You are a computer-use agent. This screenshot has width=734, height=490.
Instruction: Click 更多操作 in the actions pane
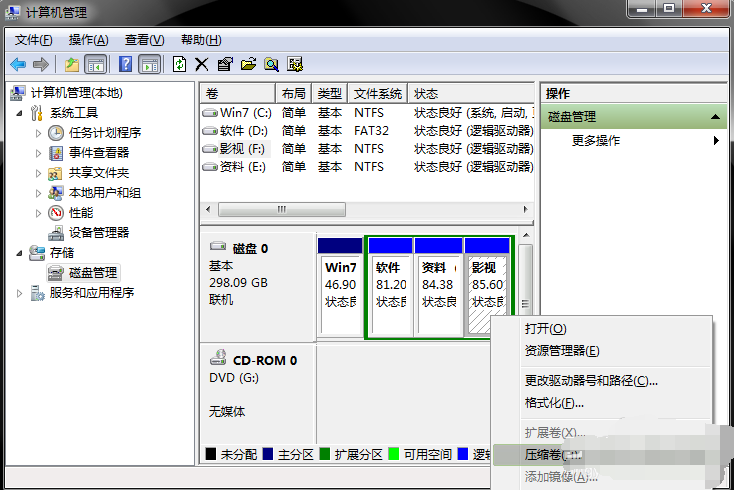(x=596, y=141)
